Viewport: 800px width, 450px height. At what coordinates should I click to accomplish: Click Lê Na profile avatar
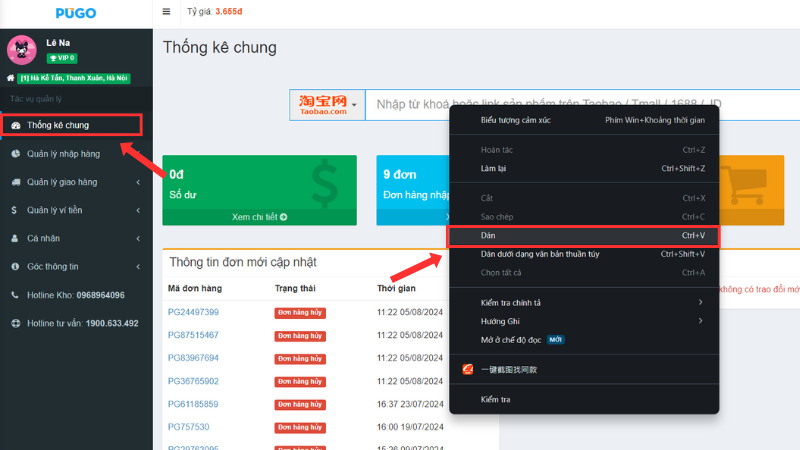click(x=22, y=50)
